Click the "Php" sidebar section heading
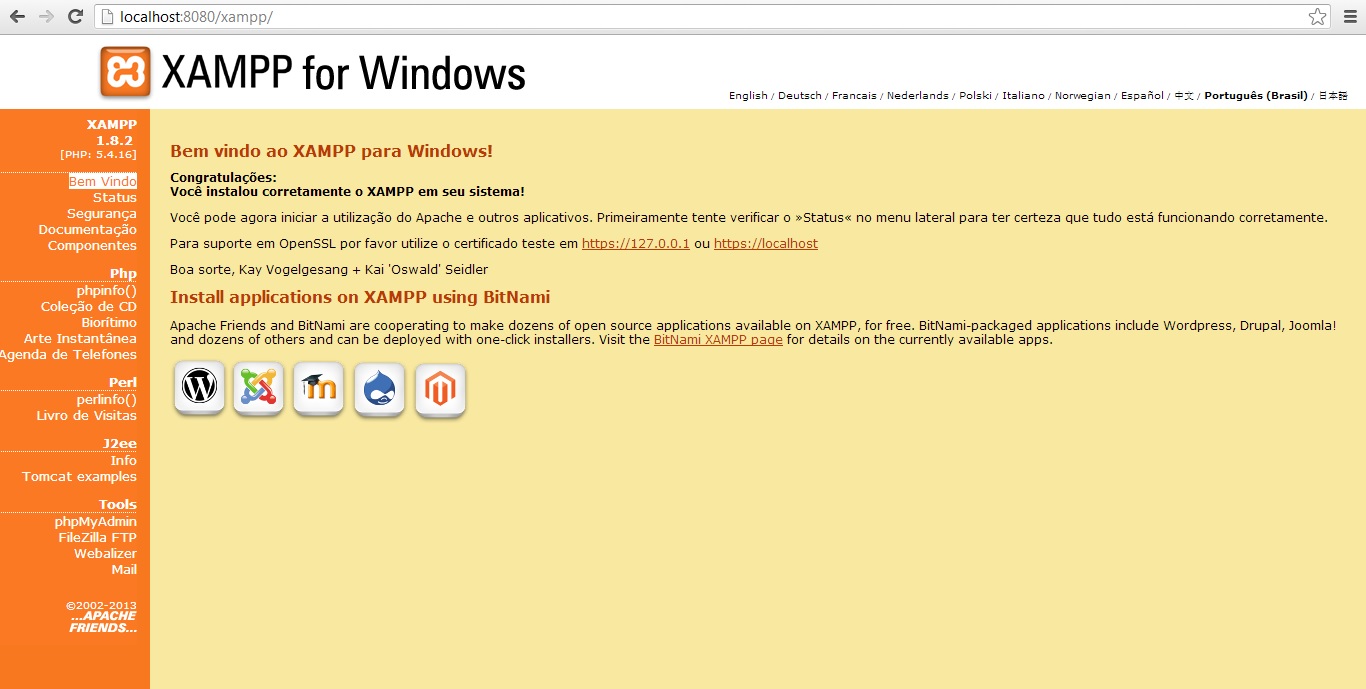1366x689 pixels. pos(123,274)
